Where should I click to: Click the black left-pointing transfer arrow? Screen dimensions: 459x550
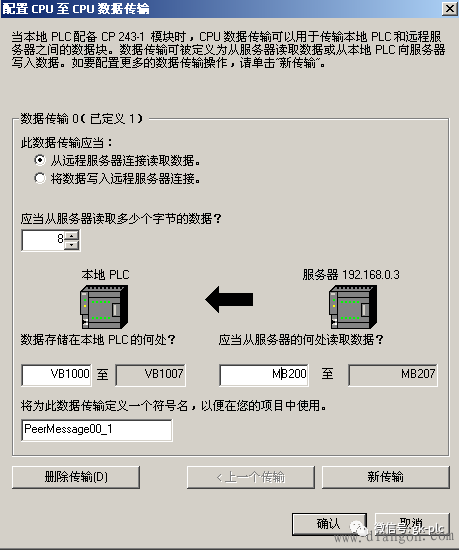pos(229,299)
